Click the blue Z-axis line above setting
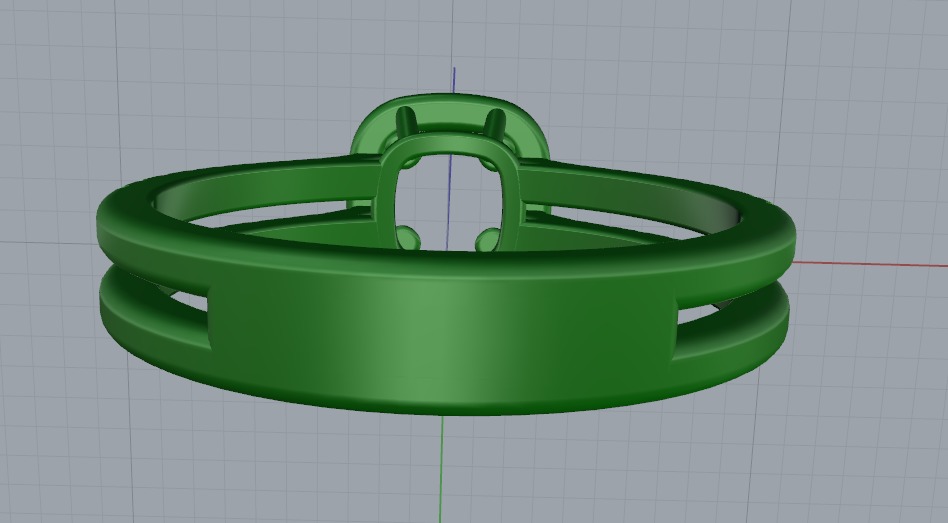This screenshot has height=523, width=948. pos(454,80)
